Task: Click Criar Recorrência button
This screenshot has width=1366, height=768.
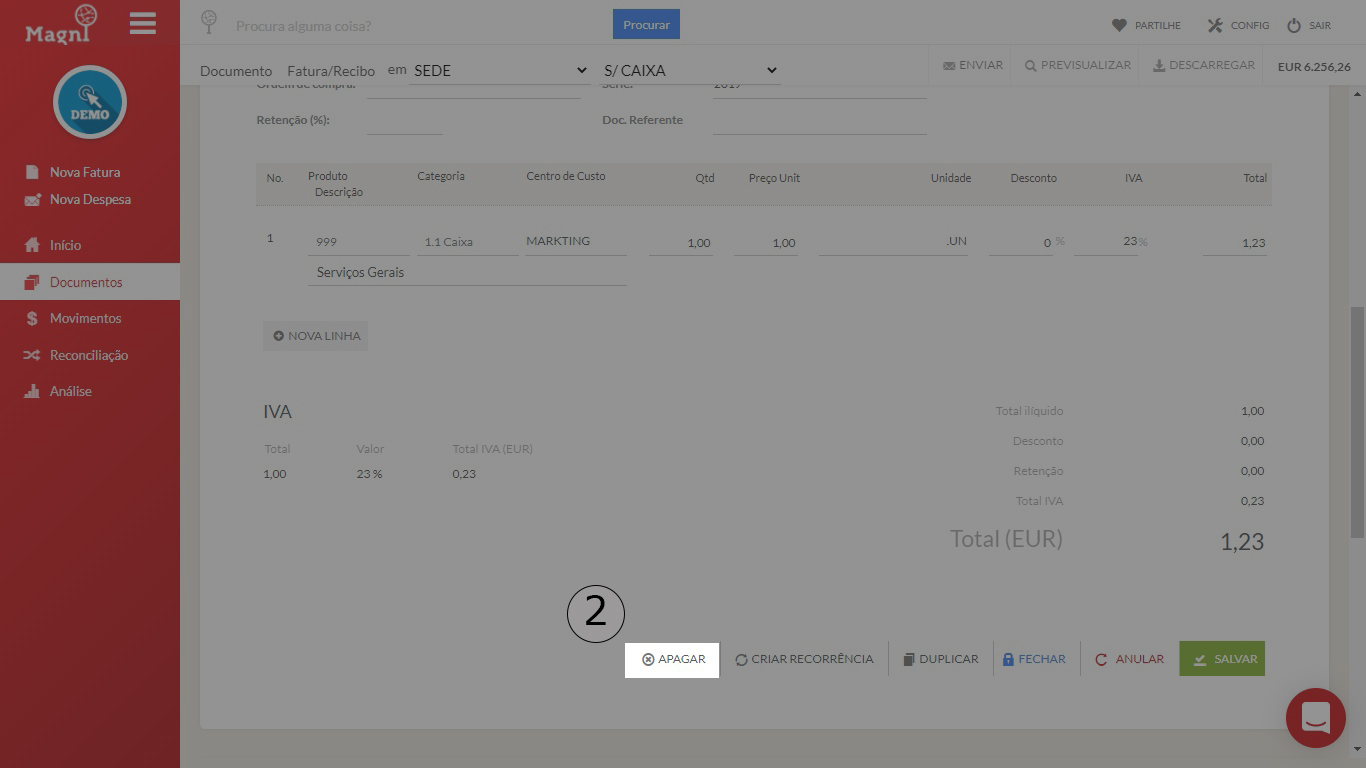Action: pos(804,660)
